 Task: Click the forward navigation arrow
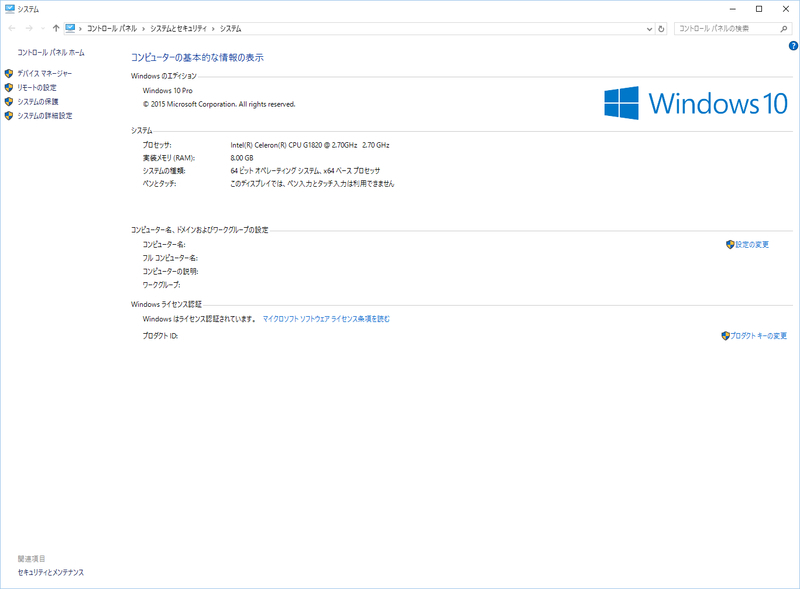(x=29, y=29)
